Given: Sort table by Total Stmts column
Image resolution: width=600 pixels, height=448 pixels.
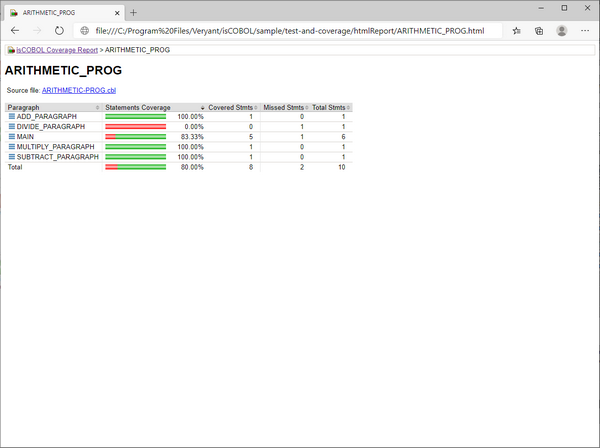Looking at the screenshot, I should (331, 108).
